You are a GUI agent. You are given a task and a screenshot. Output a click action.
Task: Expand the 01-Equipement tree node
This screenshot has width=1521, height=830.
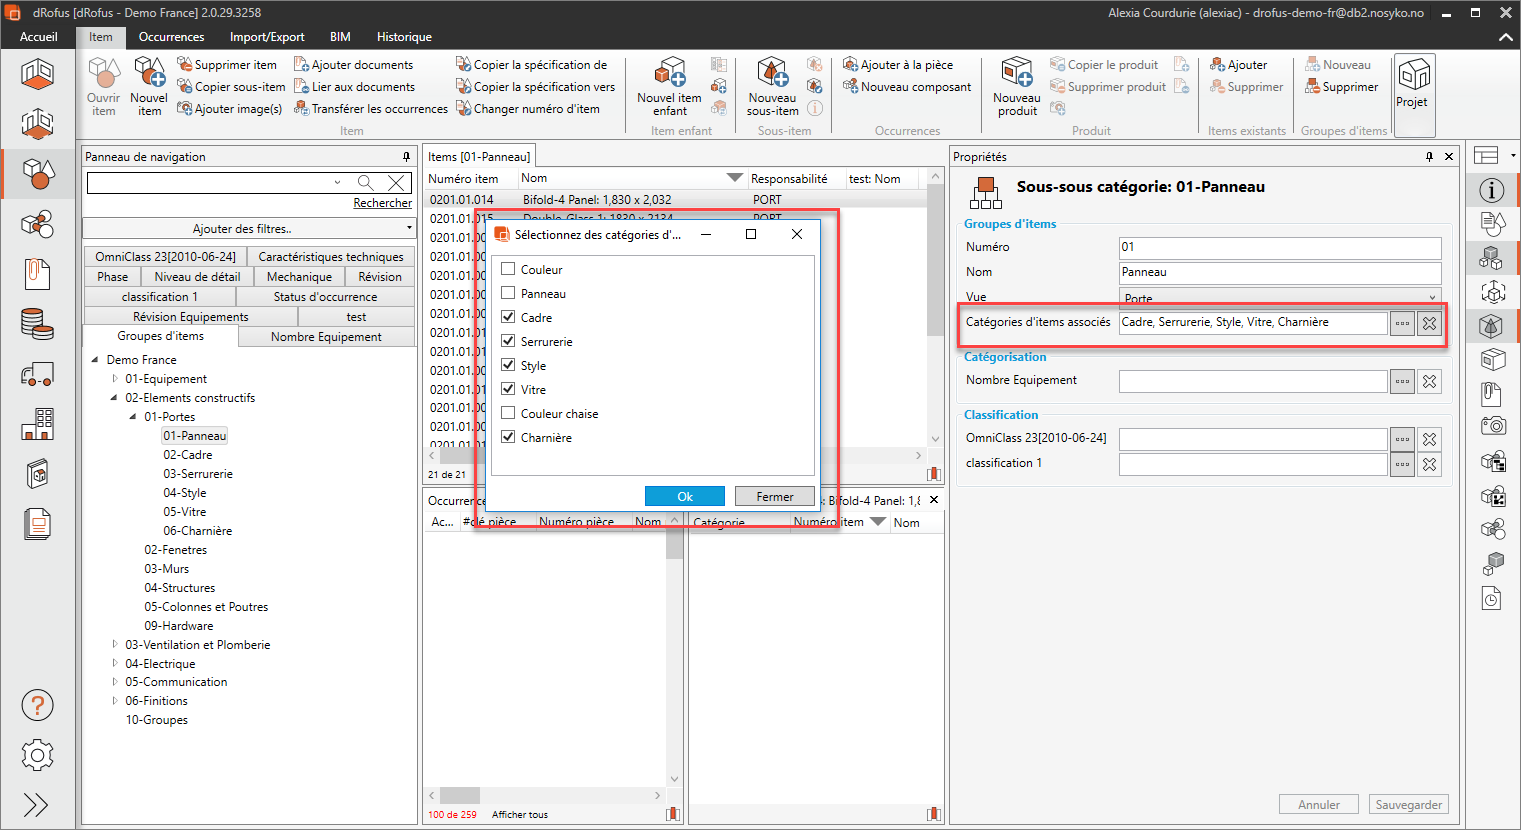tap(115, 379)
